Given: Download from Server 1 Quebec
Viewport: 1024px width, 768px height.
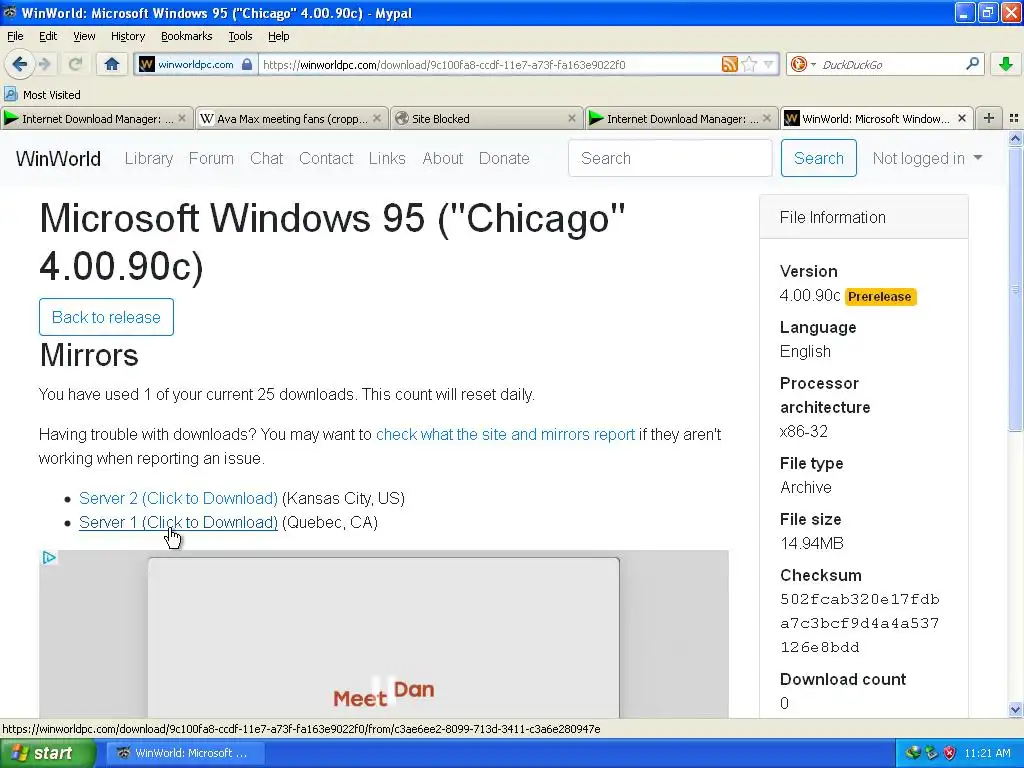Looking at the screenshot, I should 178,522.
